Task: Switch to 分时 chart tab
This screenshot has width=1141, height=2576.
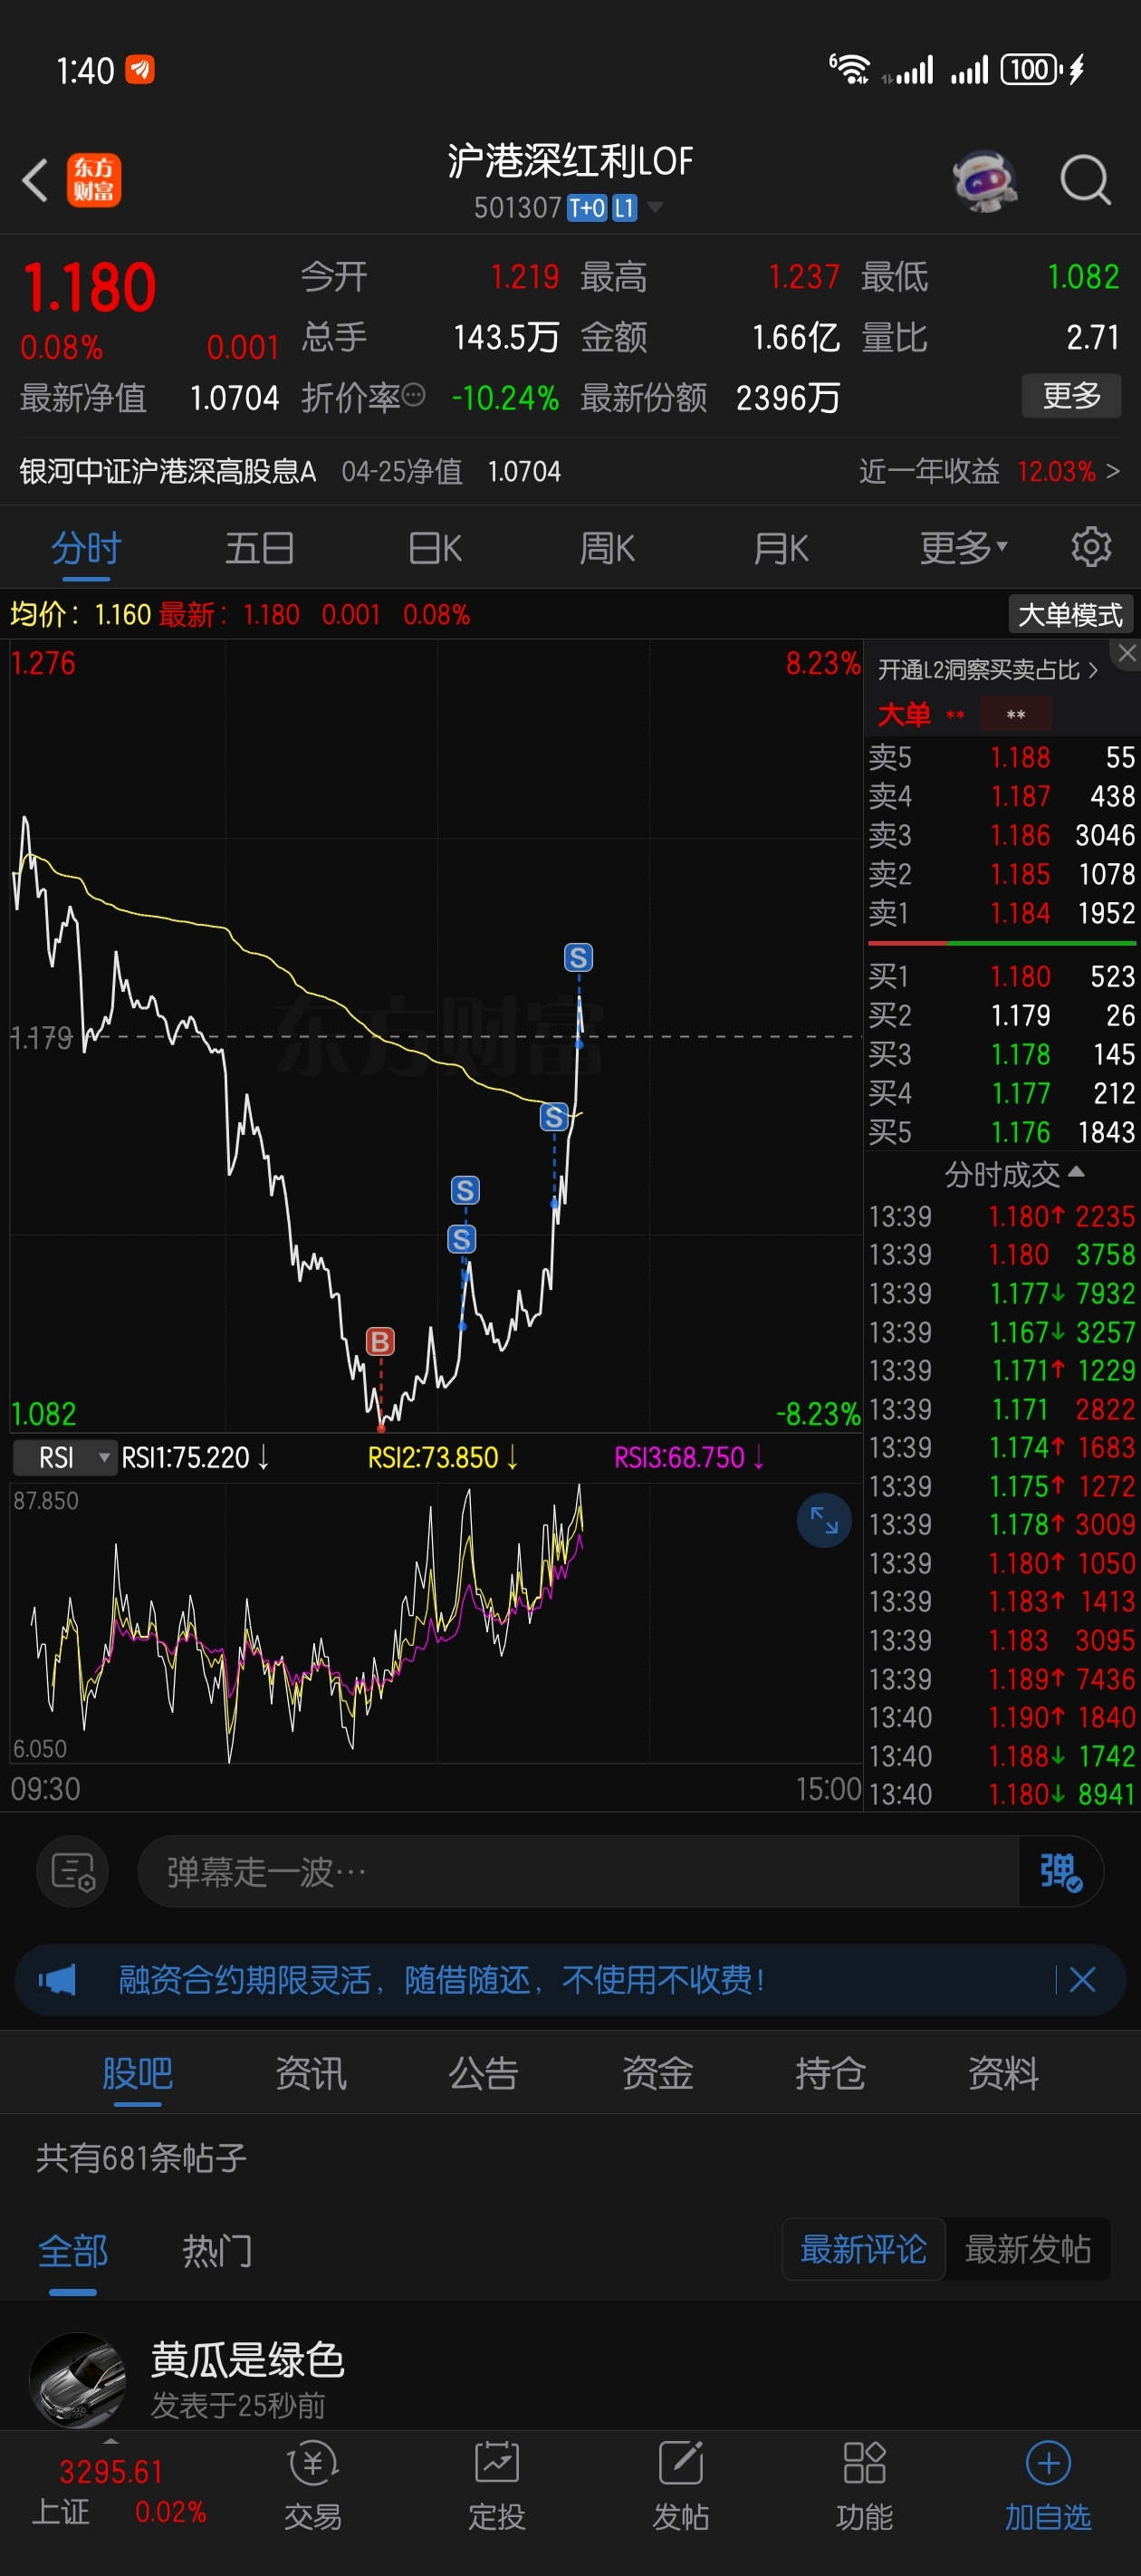Action: pyautogui.click(x=86, y=548)
